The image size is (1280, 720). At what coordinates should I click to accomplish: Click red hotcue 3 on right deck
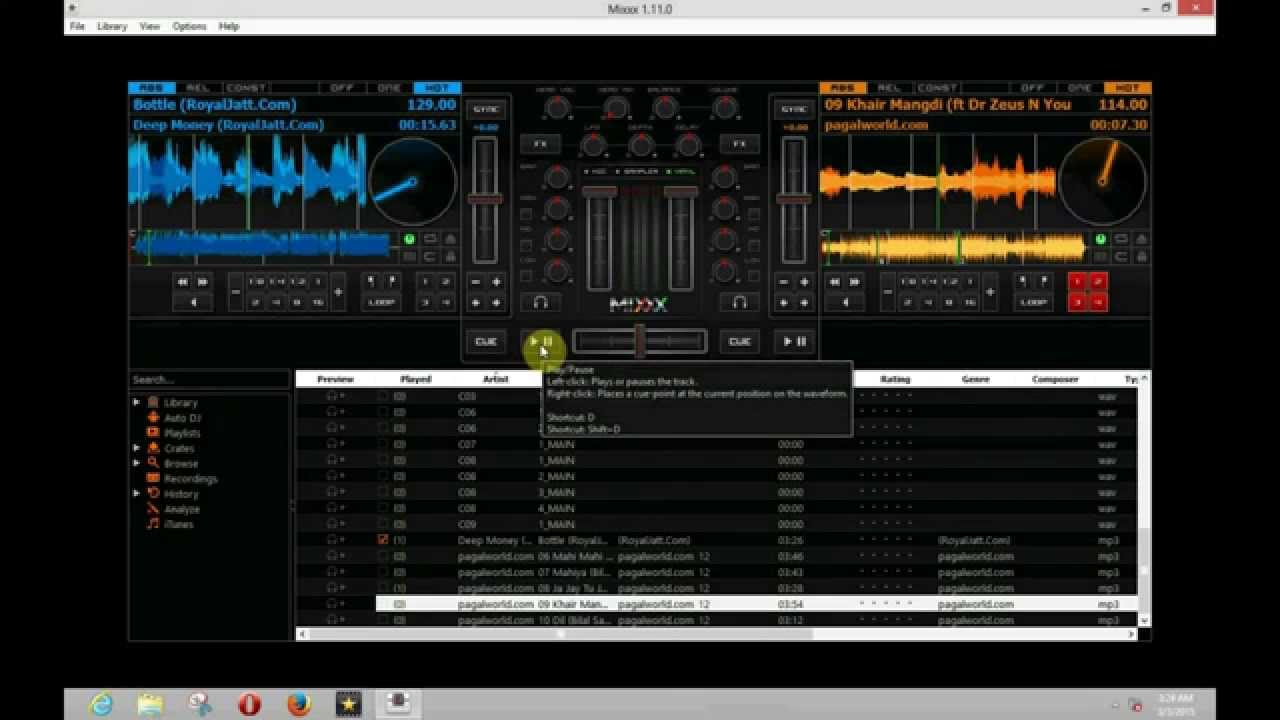[x=1078, y=302]
